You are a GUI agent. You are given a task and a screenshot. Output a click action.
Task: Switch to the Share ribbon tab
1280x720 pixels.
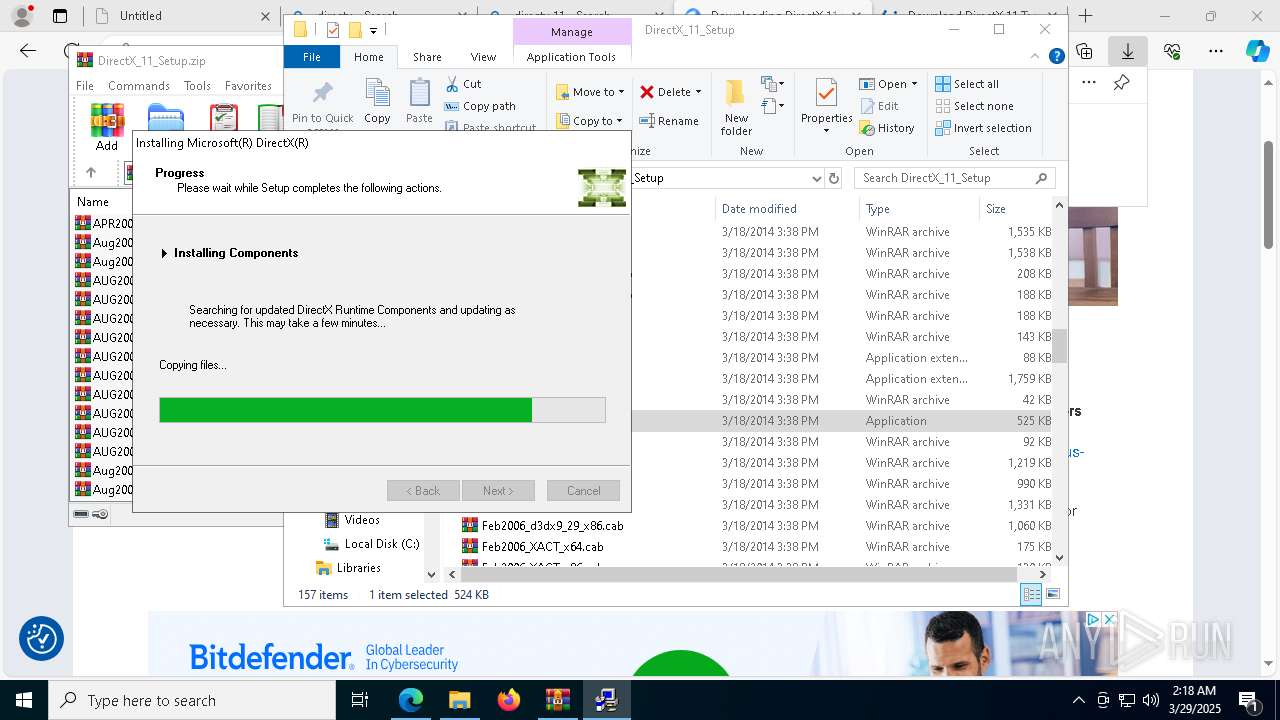pyautogui.click(x=427, y=57)
